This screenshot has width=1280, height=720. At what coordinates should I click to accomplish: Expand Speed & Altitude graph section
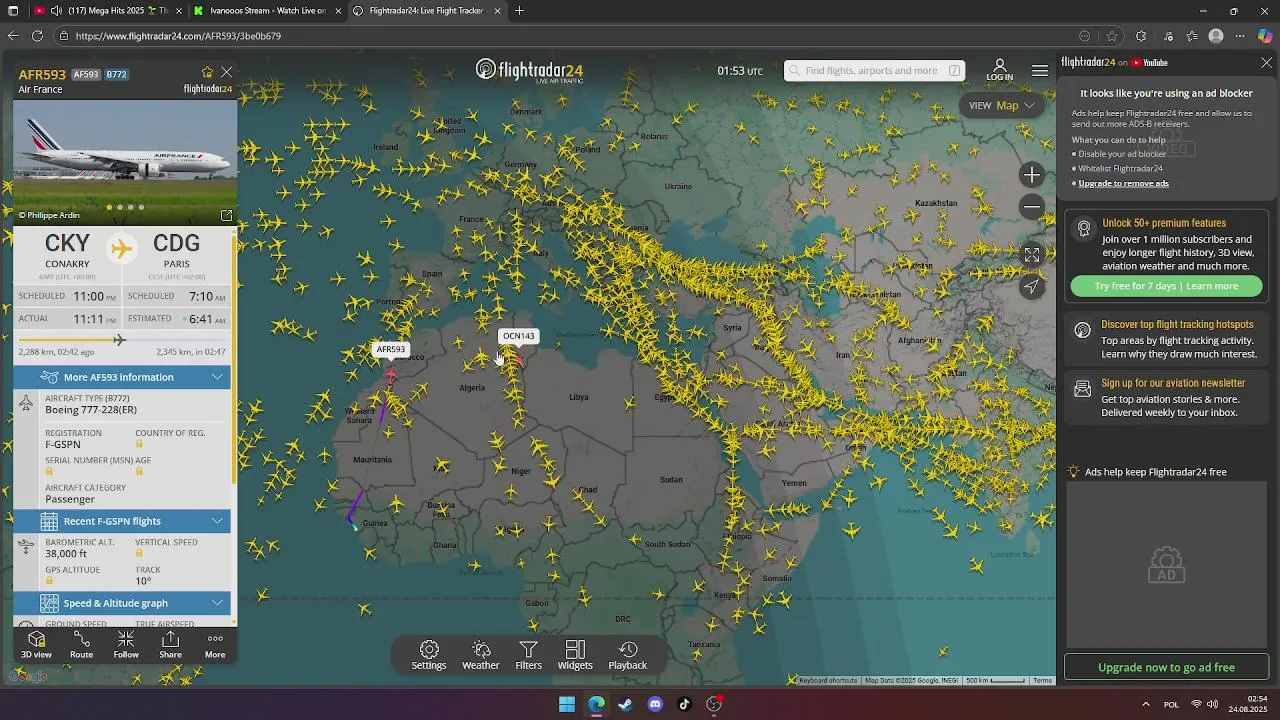[x=122, y=603]
